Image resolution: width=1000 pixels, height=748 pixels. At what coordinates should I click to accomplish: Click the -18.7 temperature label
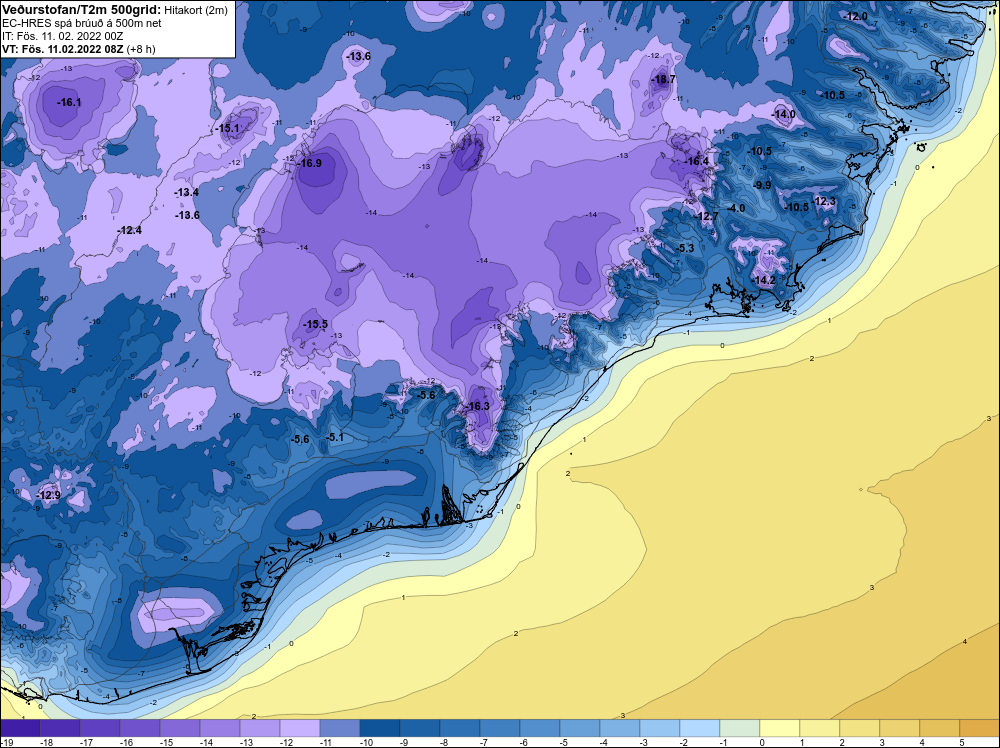[x=663, y=79]
